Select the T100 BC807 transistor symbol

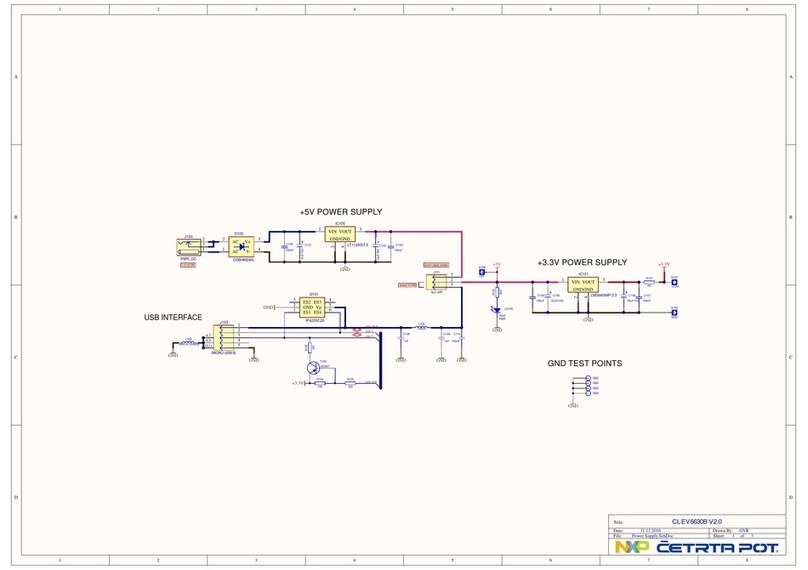(313, 368)
